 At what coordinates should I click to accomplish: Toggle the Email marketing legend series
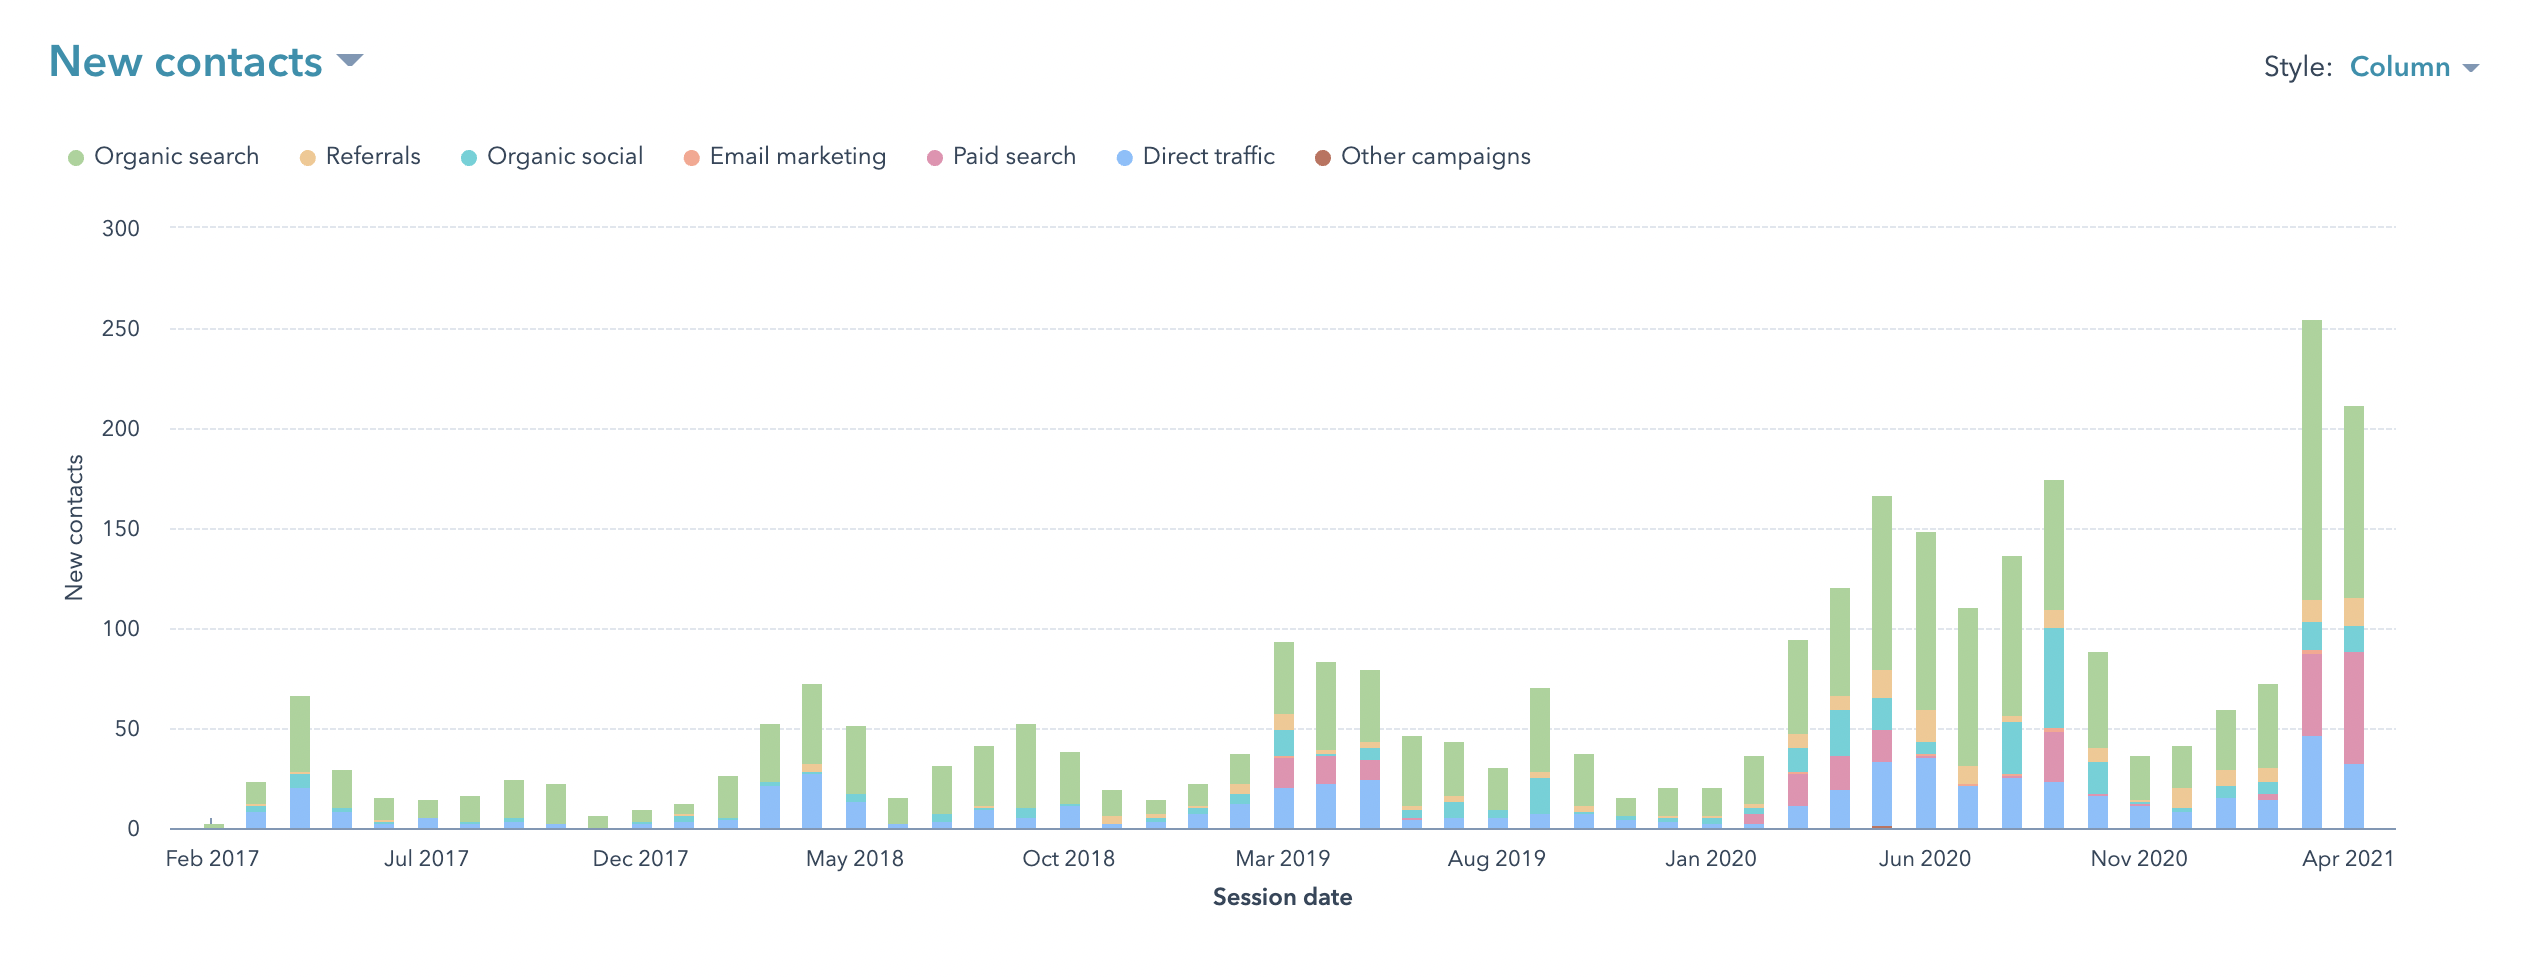click(784, 157)
